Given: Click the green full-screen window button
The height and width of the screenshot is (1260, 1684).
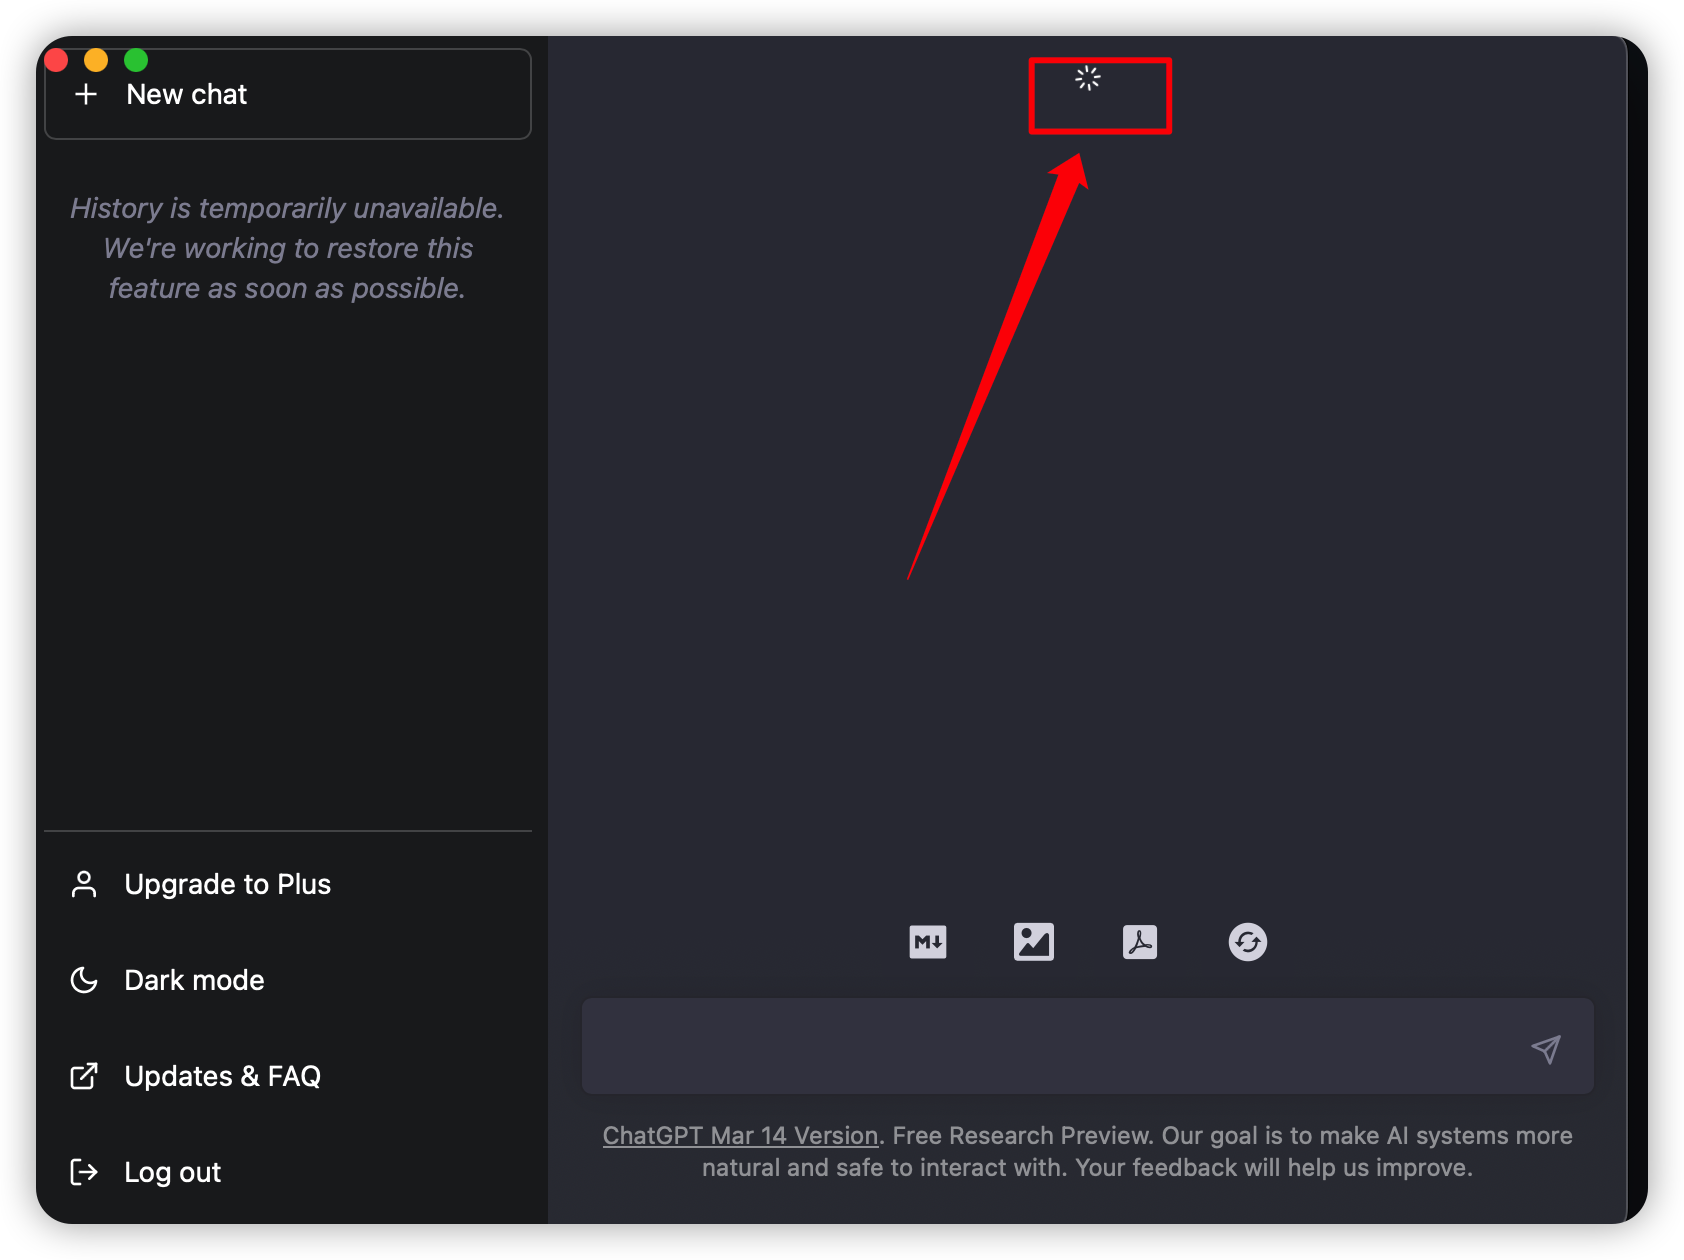Looking at the screenshot, I should [x=135, y=60].
